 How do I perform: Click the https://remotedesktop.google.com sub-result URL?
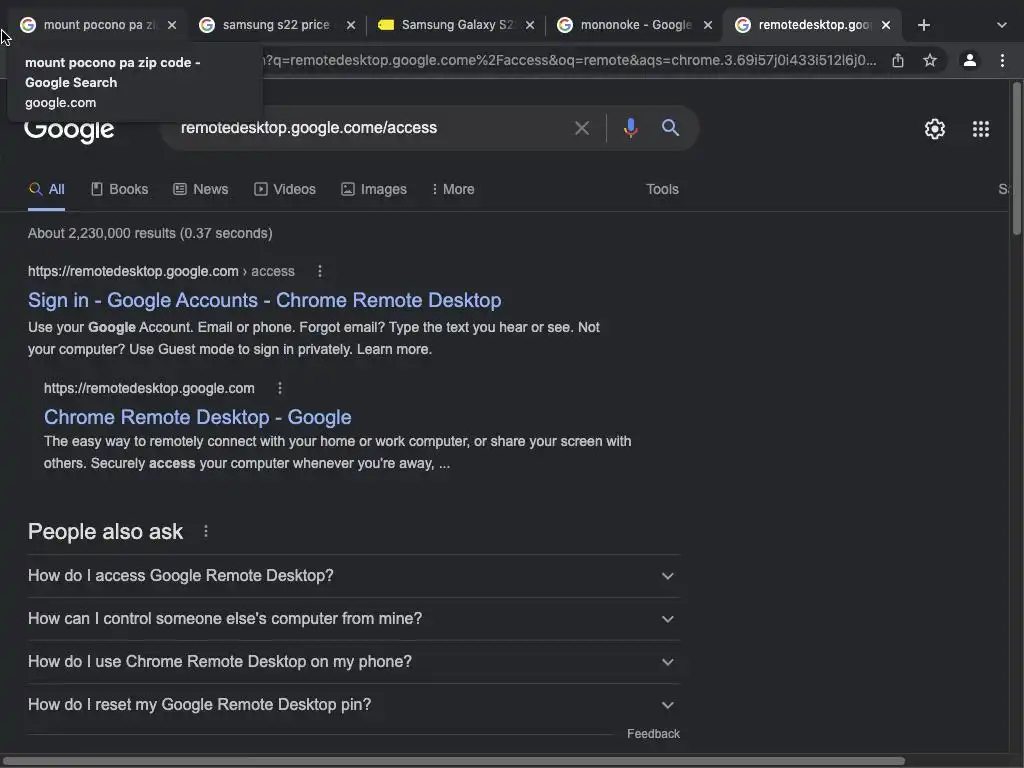pos(149,388)
